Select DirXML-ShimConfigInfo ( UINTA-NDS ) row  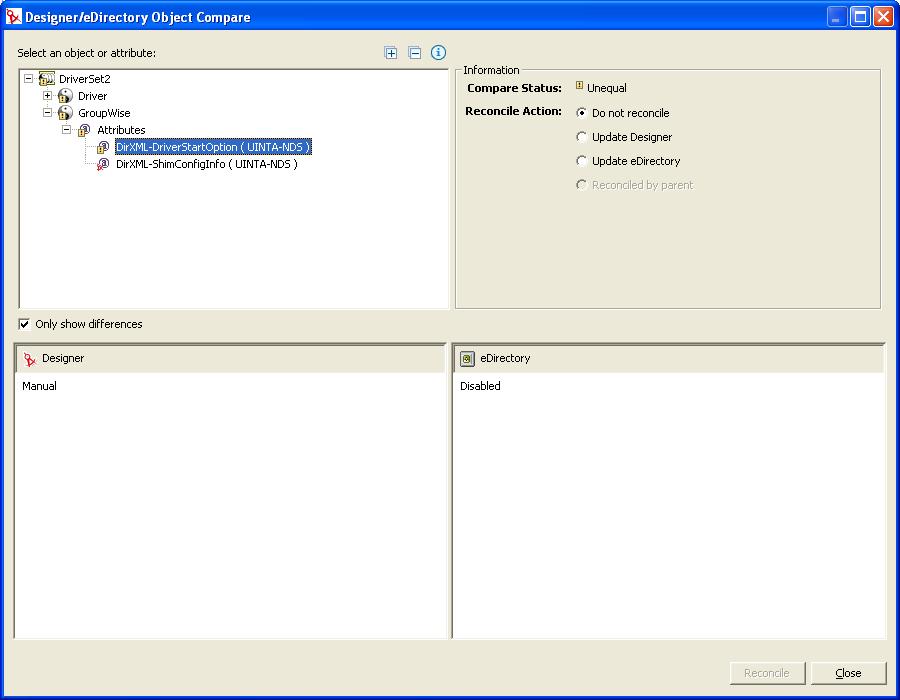pos(207,164)
